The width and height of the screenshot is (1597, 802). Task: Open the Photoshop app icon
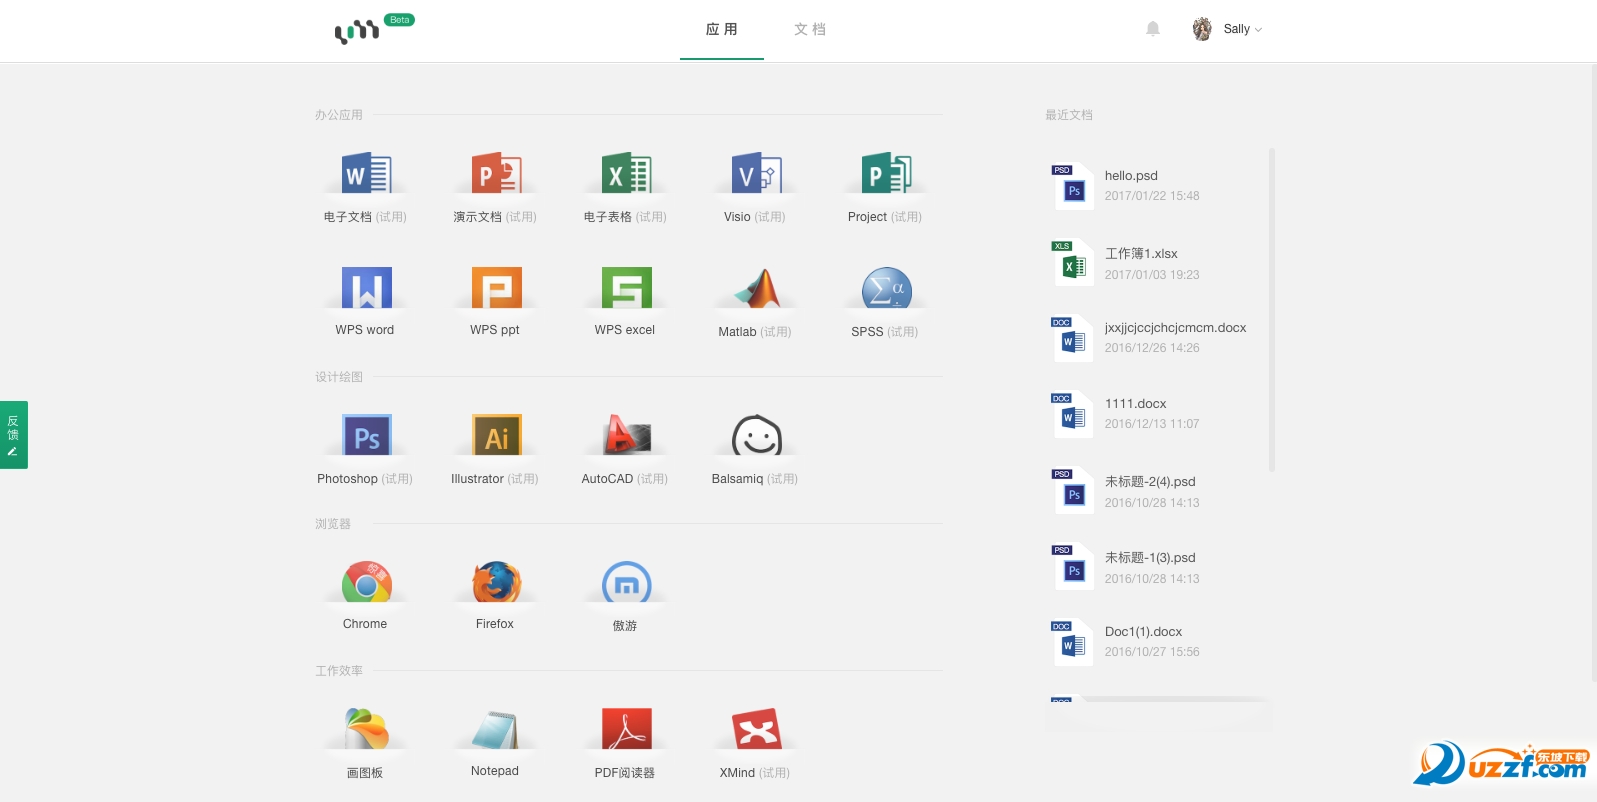click(x=366, y=435)
